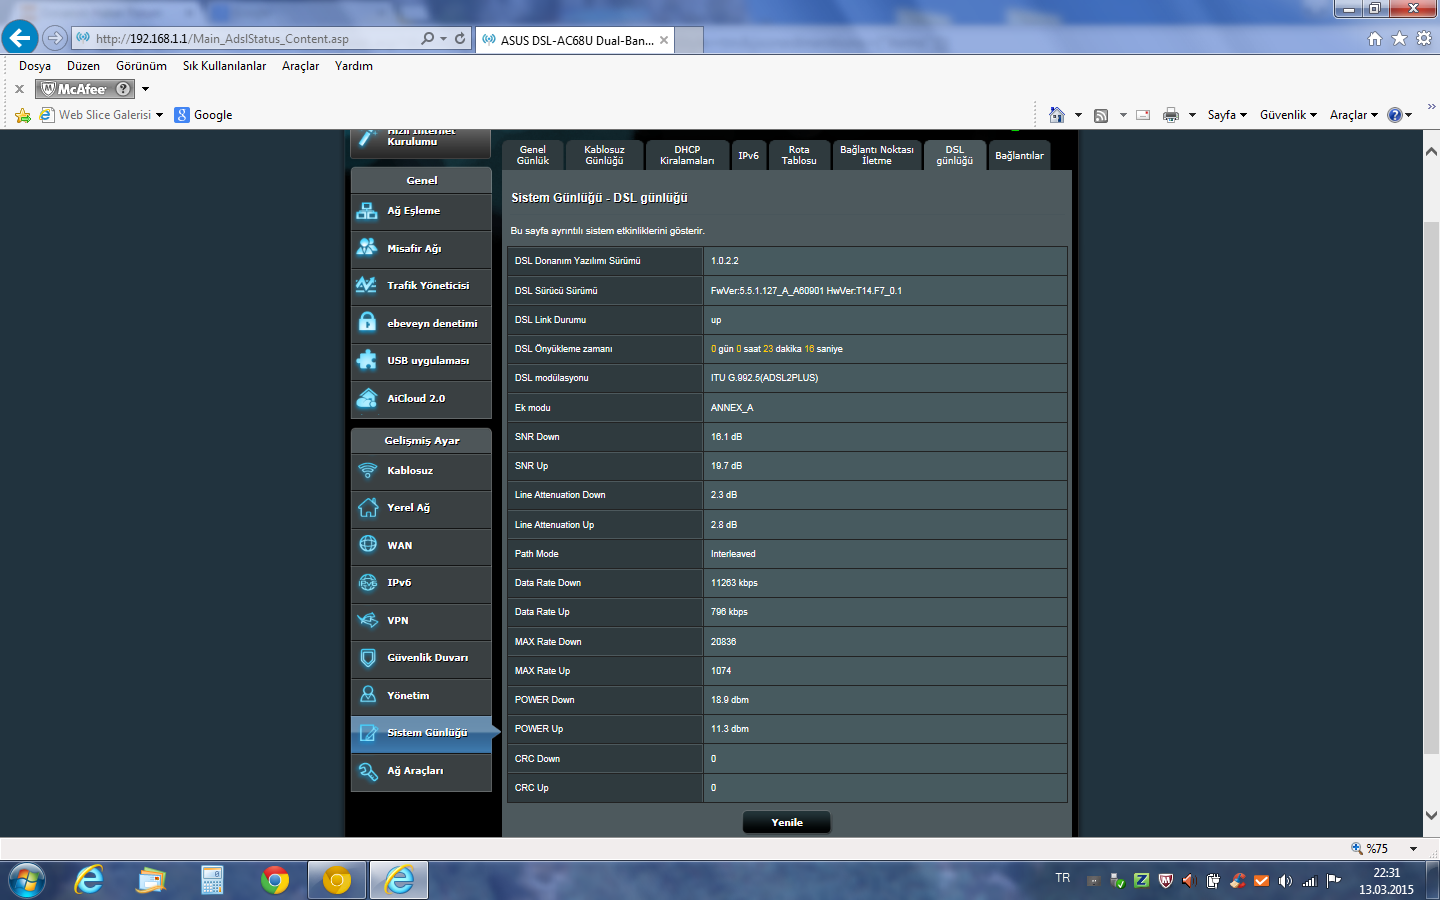Viewport: 1440px width, 900px height.
Task: Click the address bar URL field
Action: pyautogui.click(x=250, y=39)
